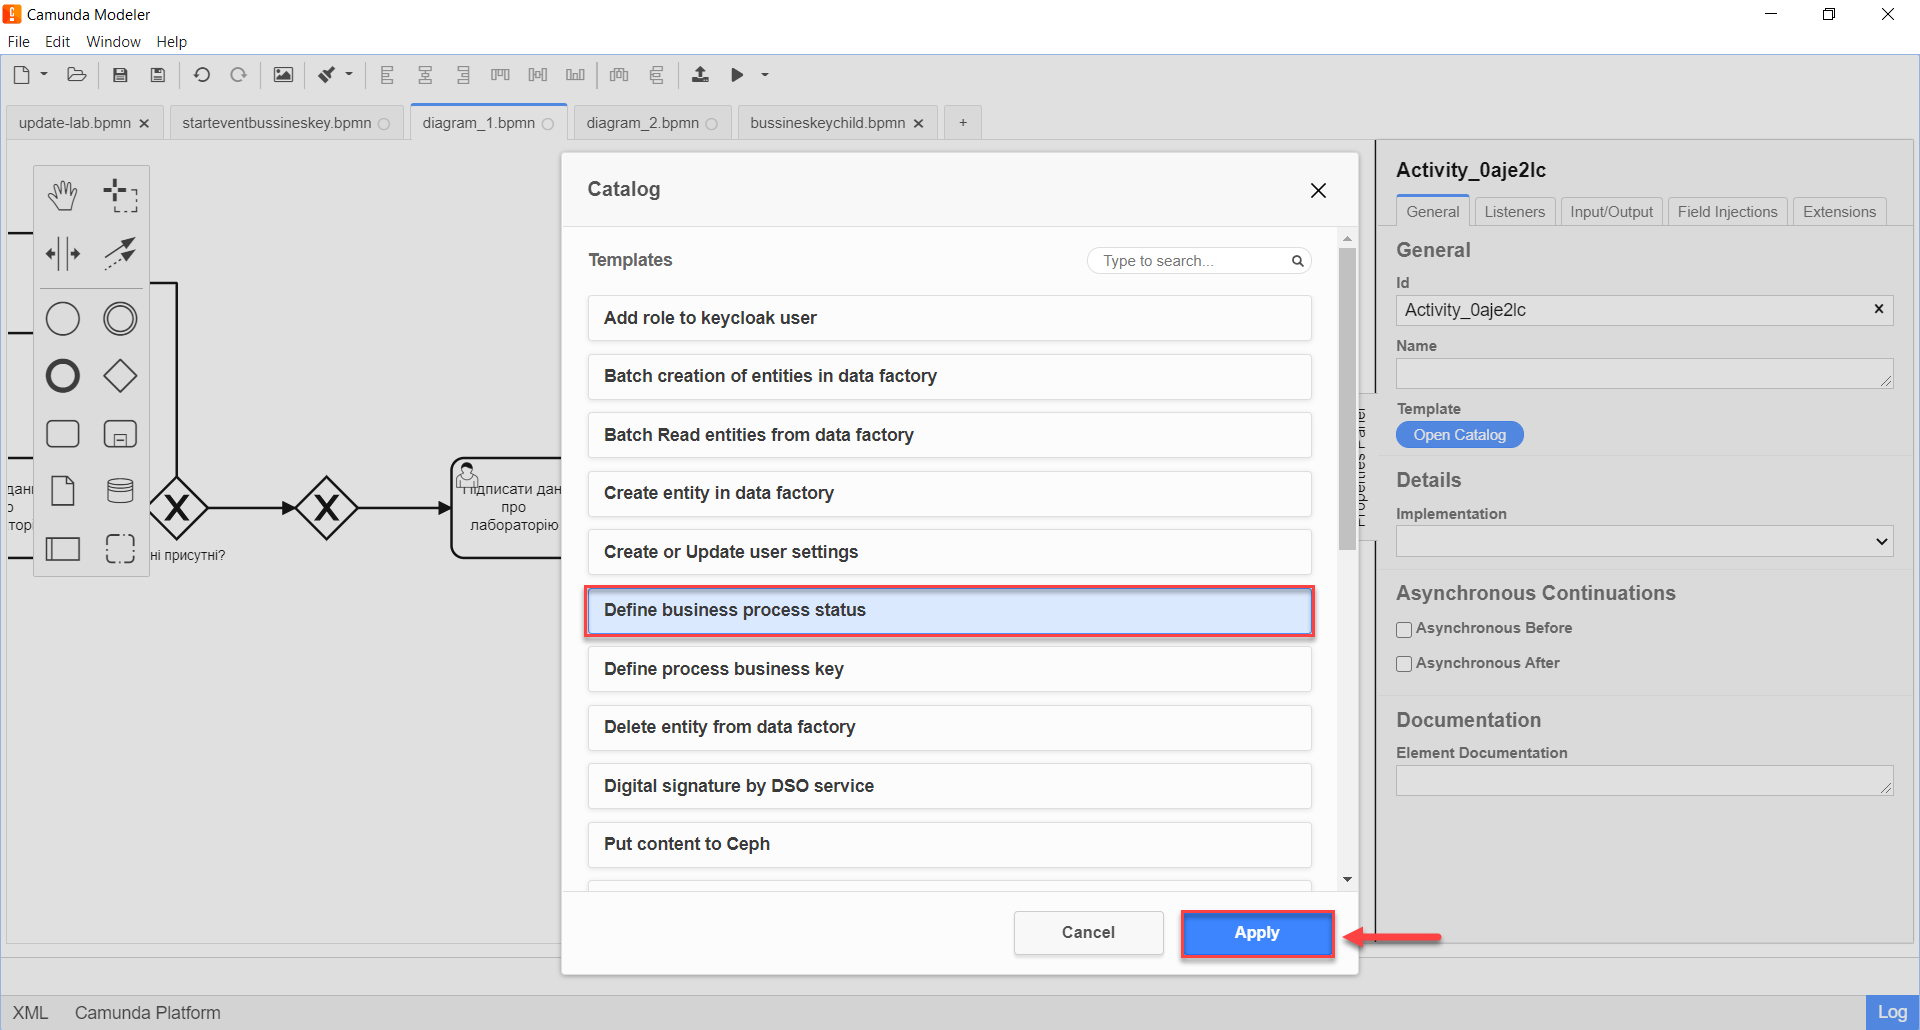Create a task from palette

pos(63,434)
